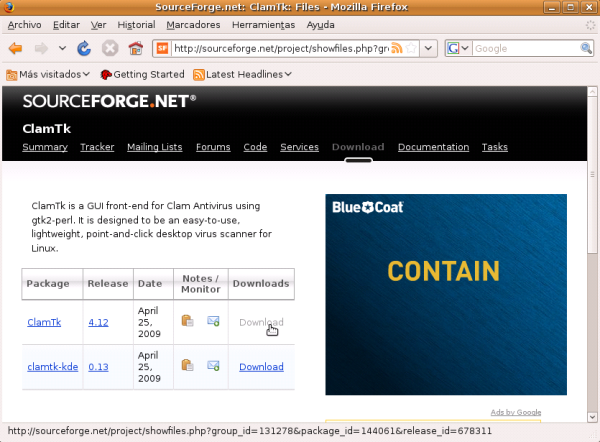Reload the current page

tap(85, 48)
